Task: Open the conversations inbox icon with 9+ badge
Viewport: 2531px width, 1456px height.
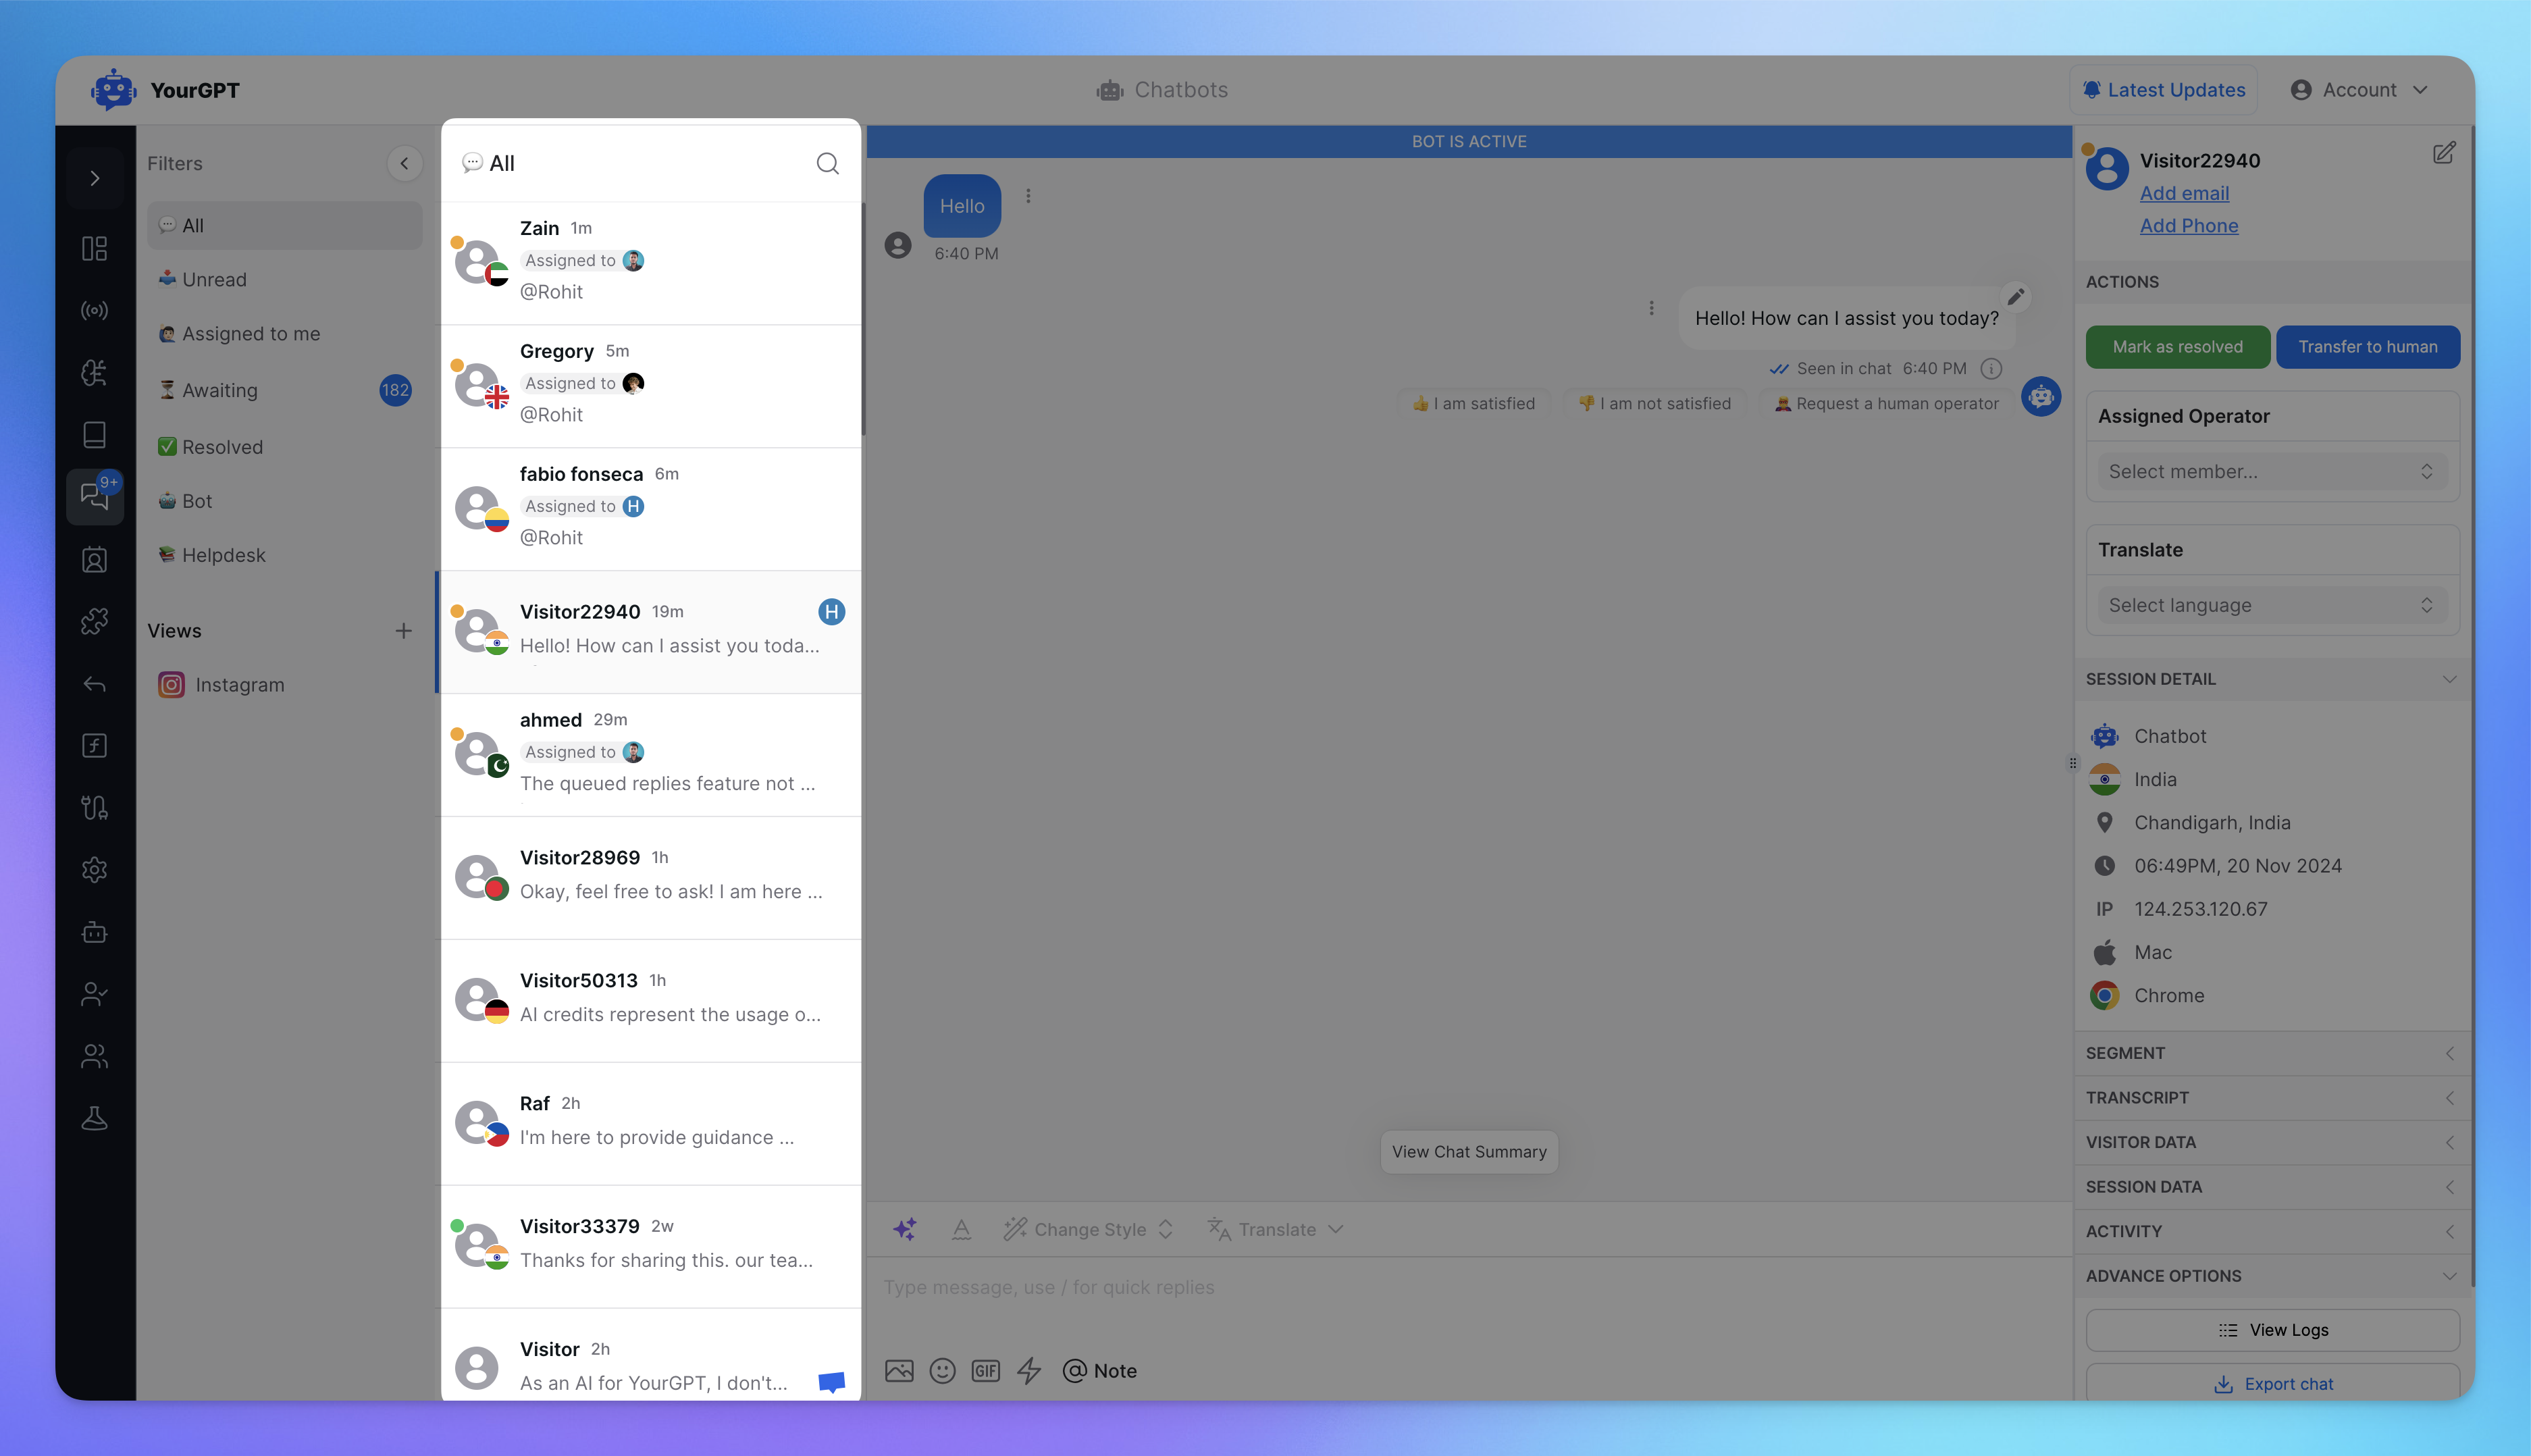Action: pyautogui.click(x=95, y=497)
